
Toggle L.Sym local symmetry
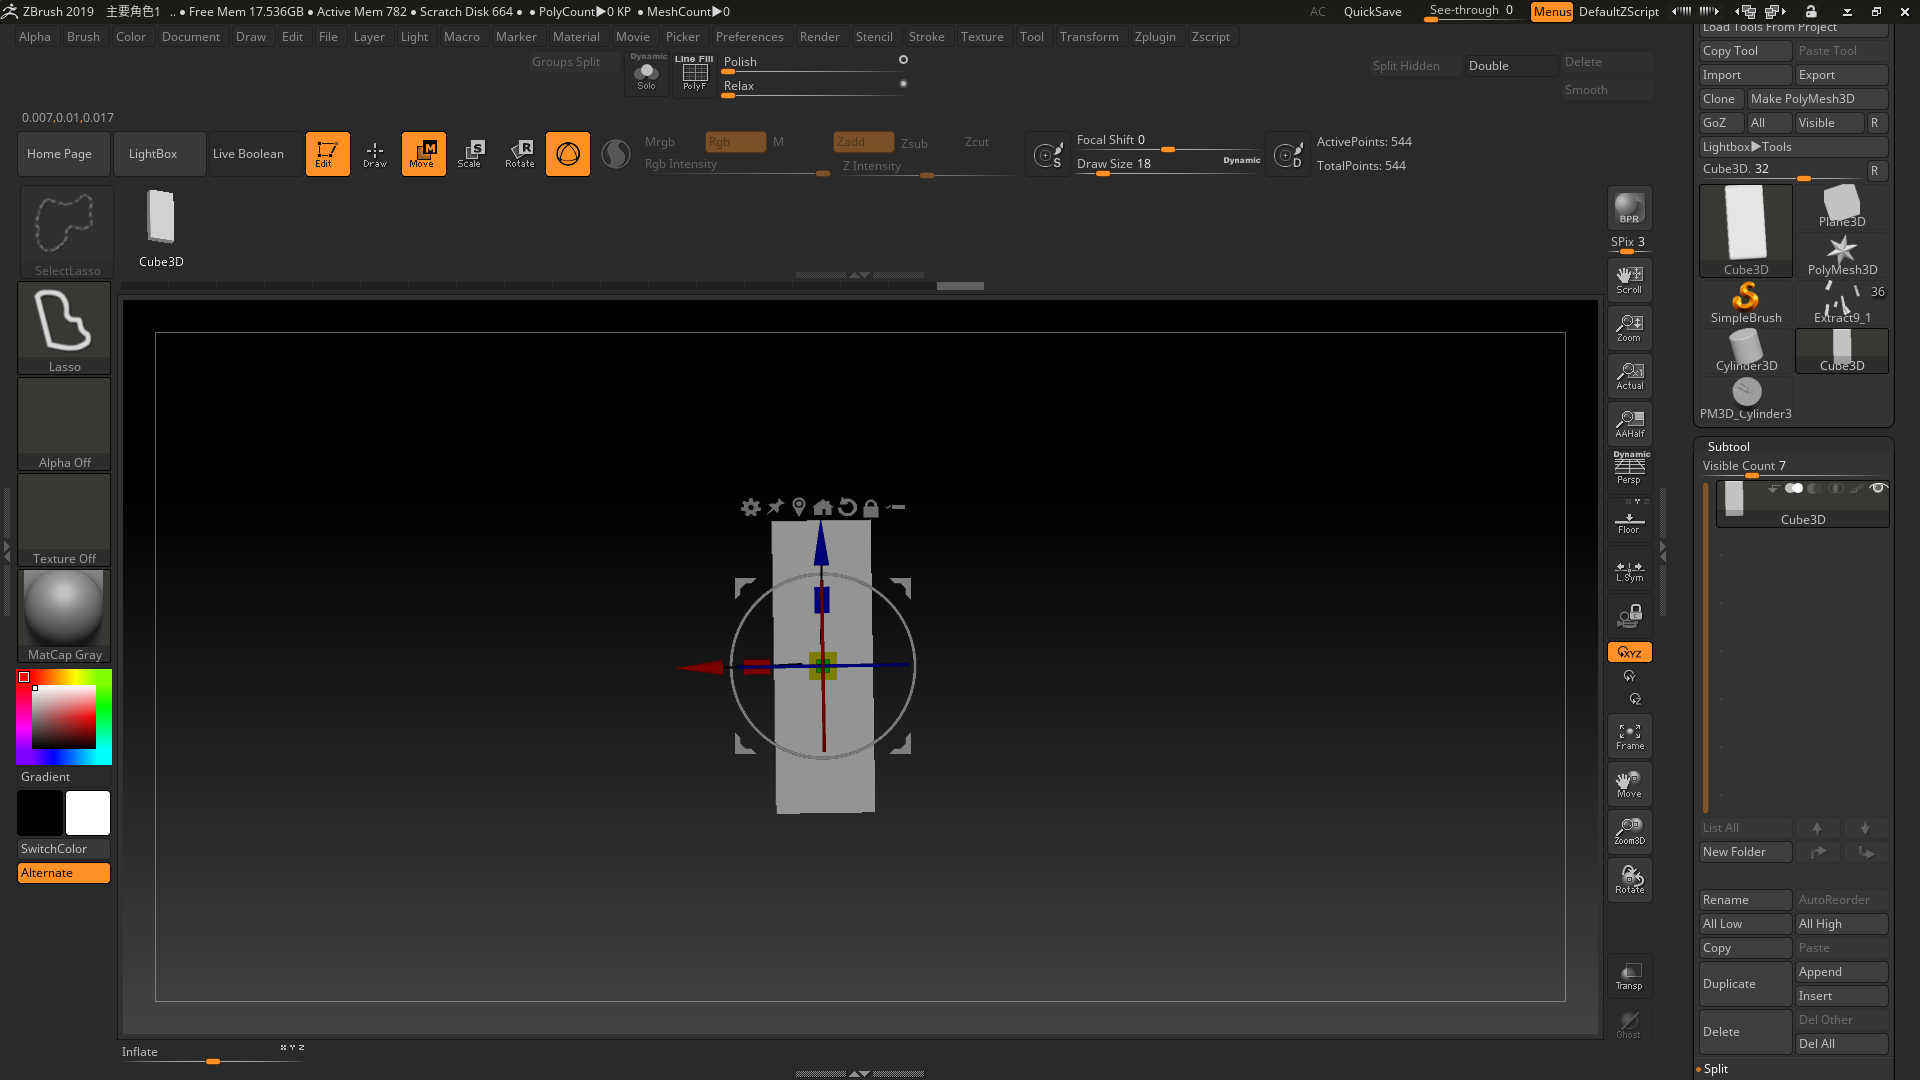[x=1629, y=571]
